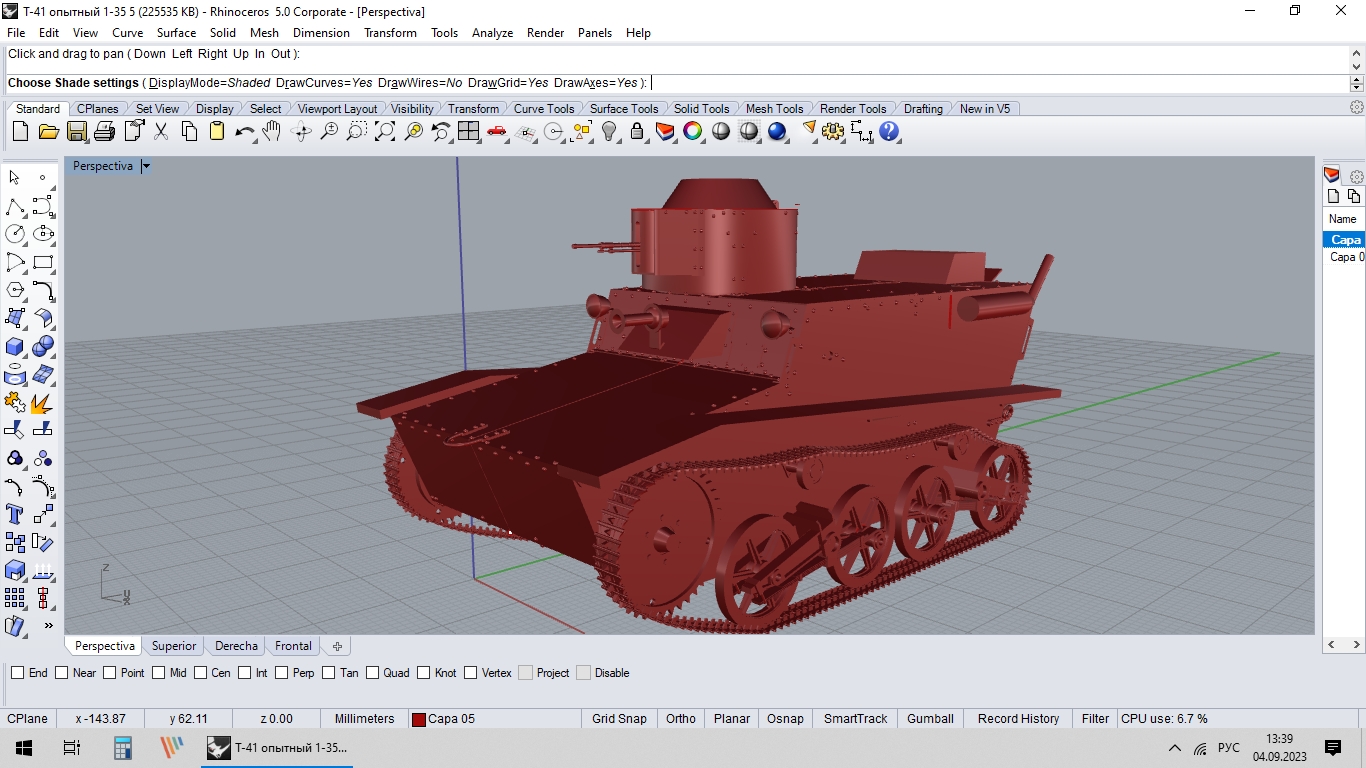Expand more left-sidebar tools chevron
The width and height of the screenshot is (1366, 768).
48,626
